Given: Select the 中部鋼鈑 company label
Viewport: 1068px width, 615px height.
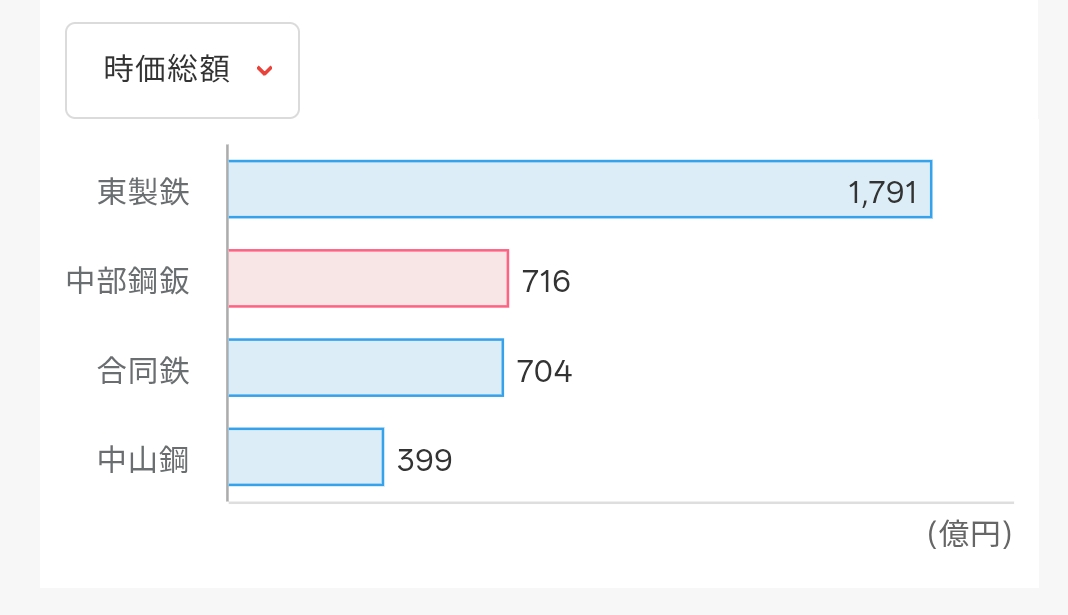Looking at the screenshot, I should [x=127, y=281].
